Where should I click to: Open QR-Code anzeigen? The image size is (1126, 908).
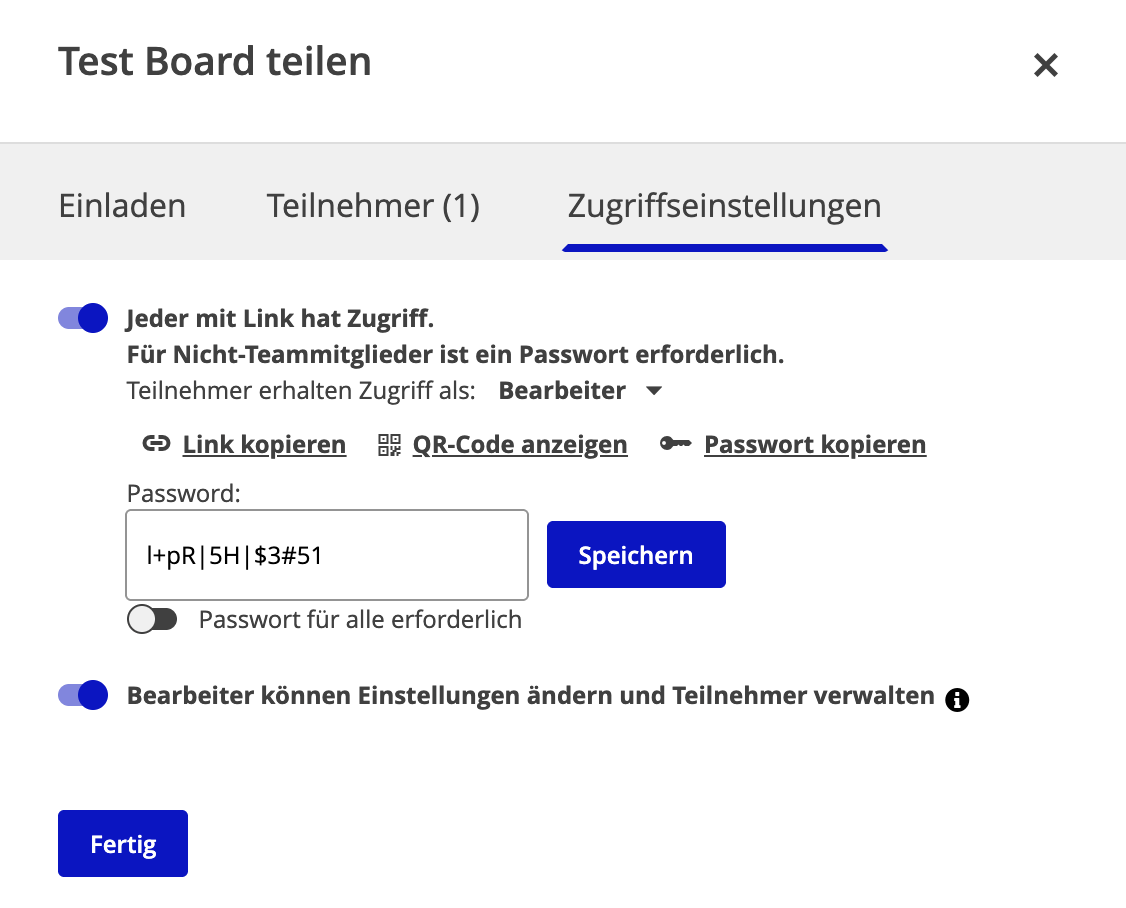[519, 444]
